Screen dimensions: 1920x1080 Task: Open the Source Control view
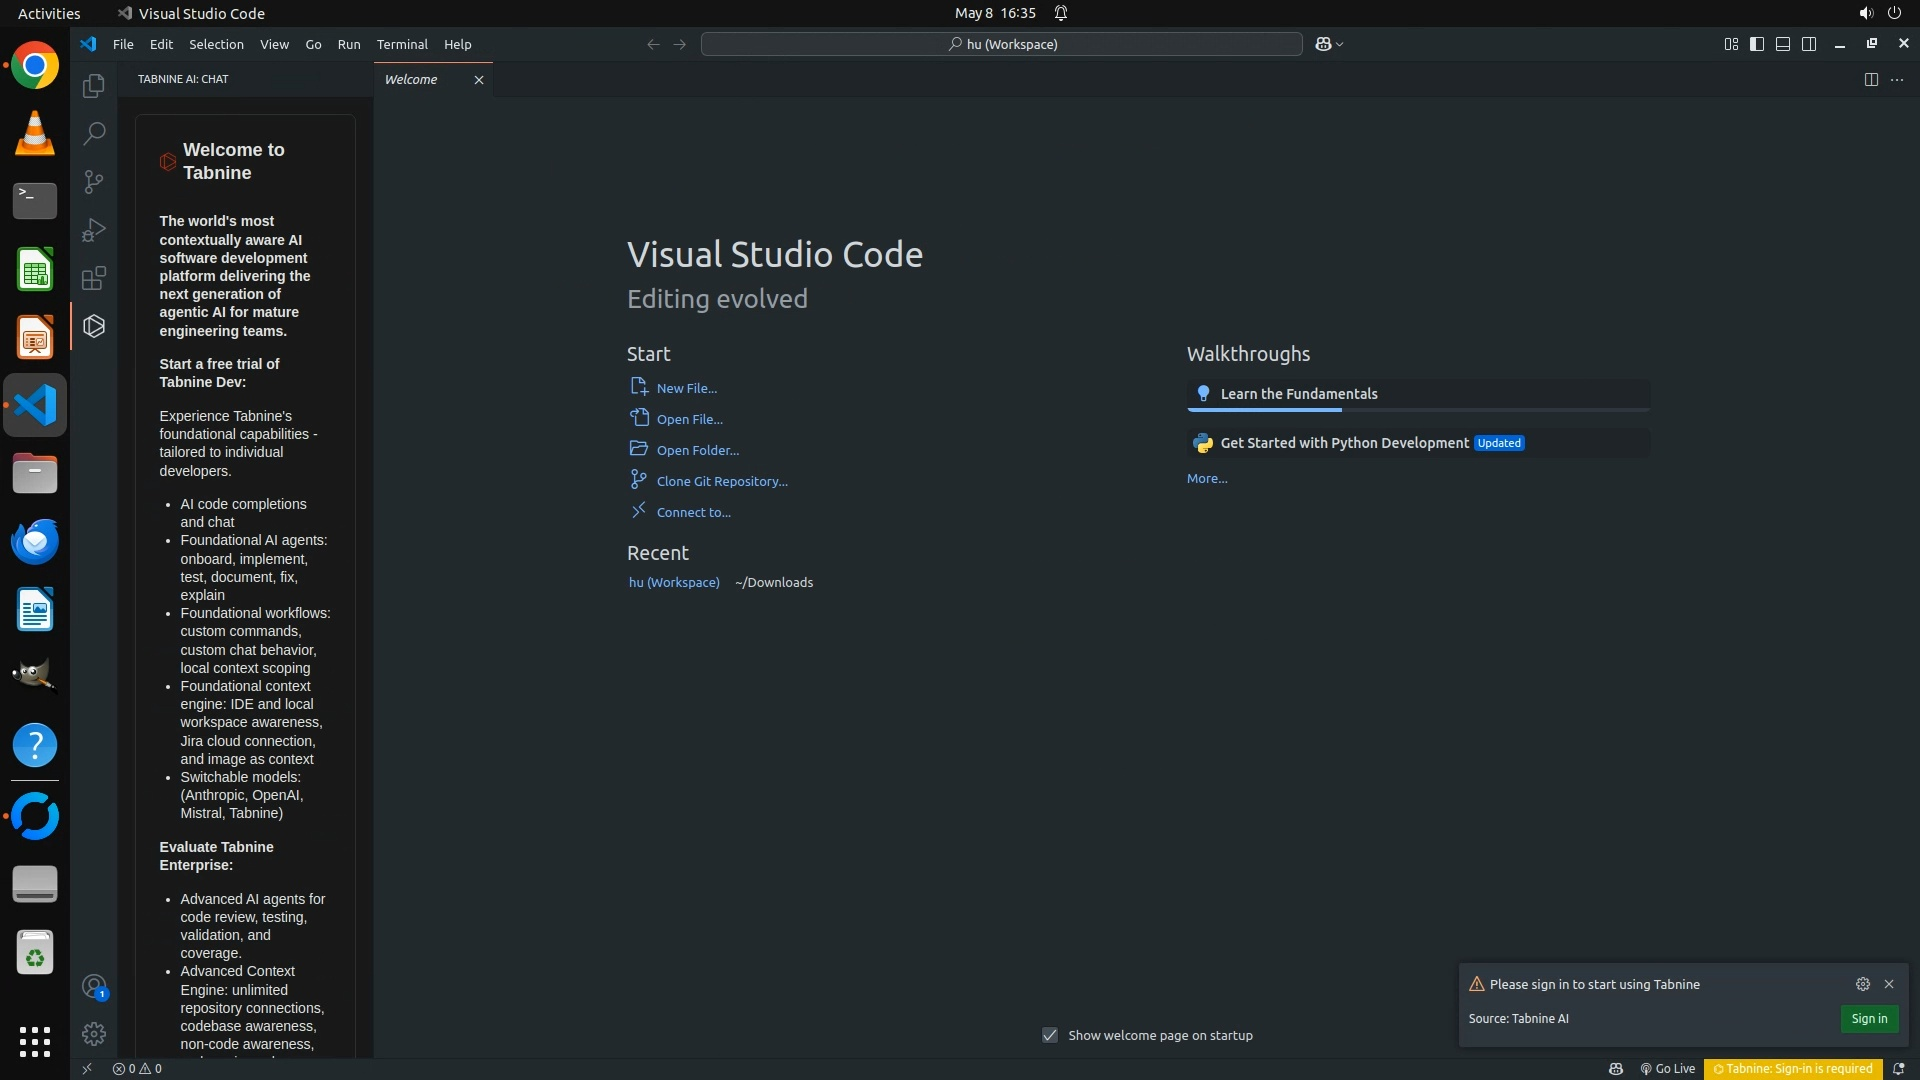[x=94, y=182]
